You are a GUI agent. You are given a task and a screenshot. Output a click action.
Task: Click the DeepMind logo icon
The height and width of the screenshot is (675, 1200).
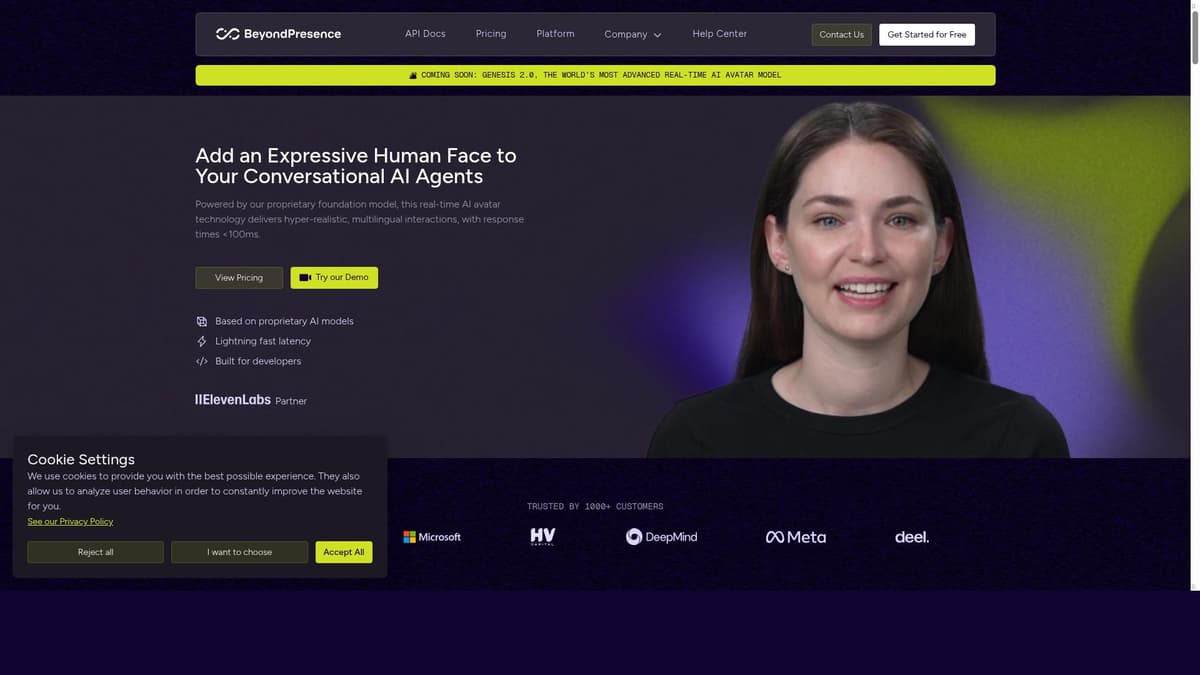[634, 536]
